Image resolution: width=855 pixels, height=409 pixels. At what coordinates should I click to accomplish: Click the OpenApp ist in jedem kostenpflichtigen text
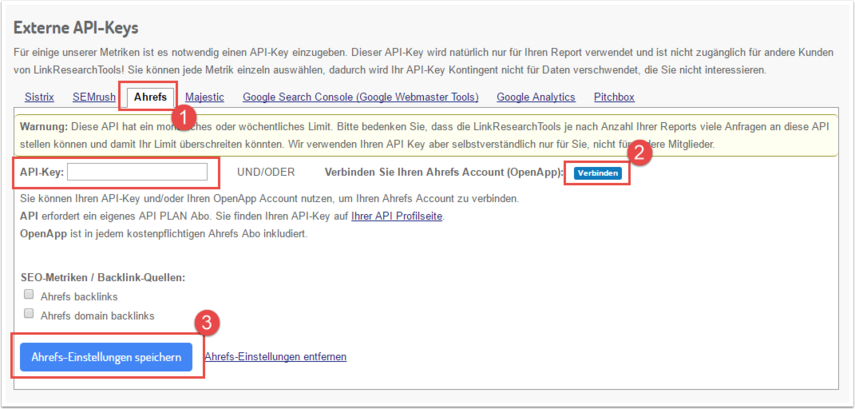(x=164, y=234)
